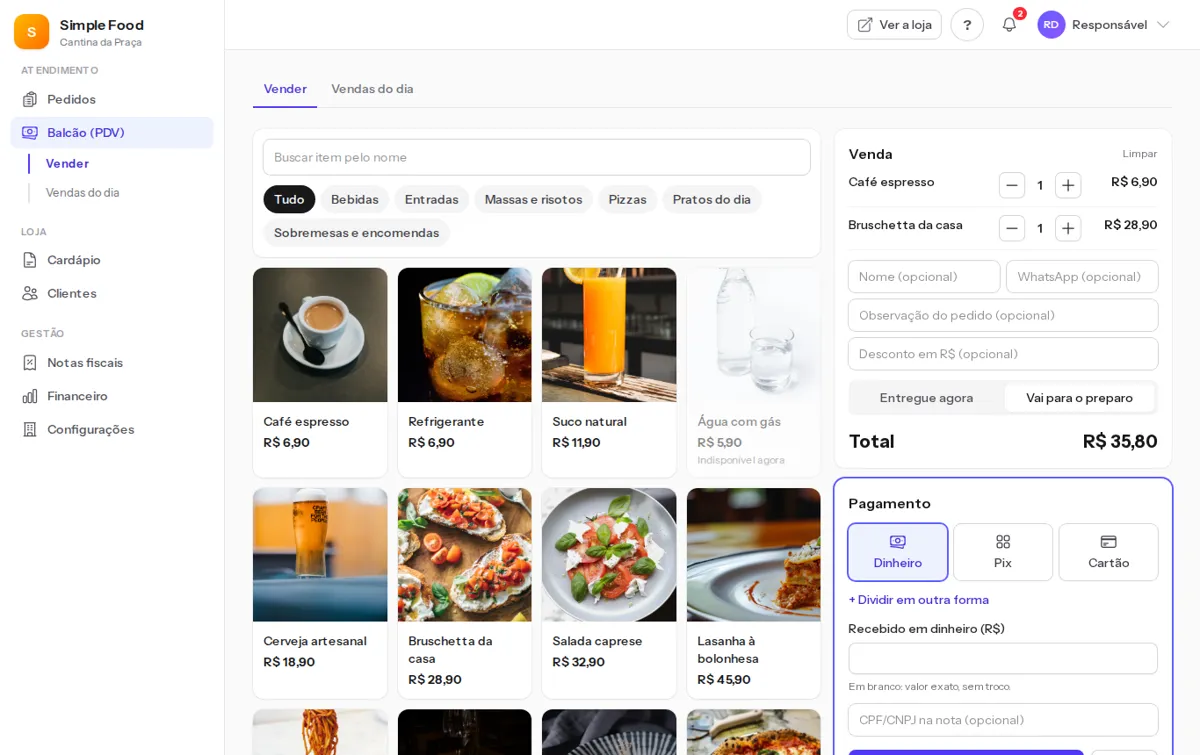Open the help question mark icon

coord(967,25)
